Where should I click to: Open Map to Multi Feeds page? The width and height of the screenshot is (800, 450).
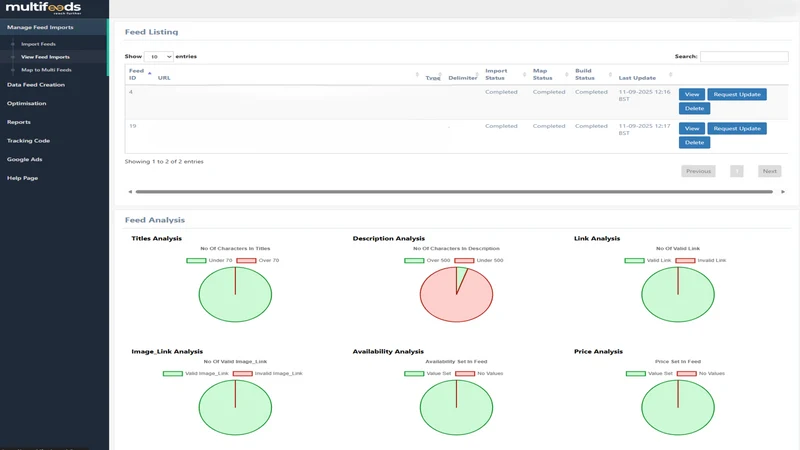[46, 70]
